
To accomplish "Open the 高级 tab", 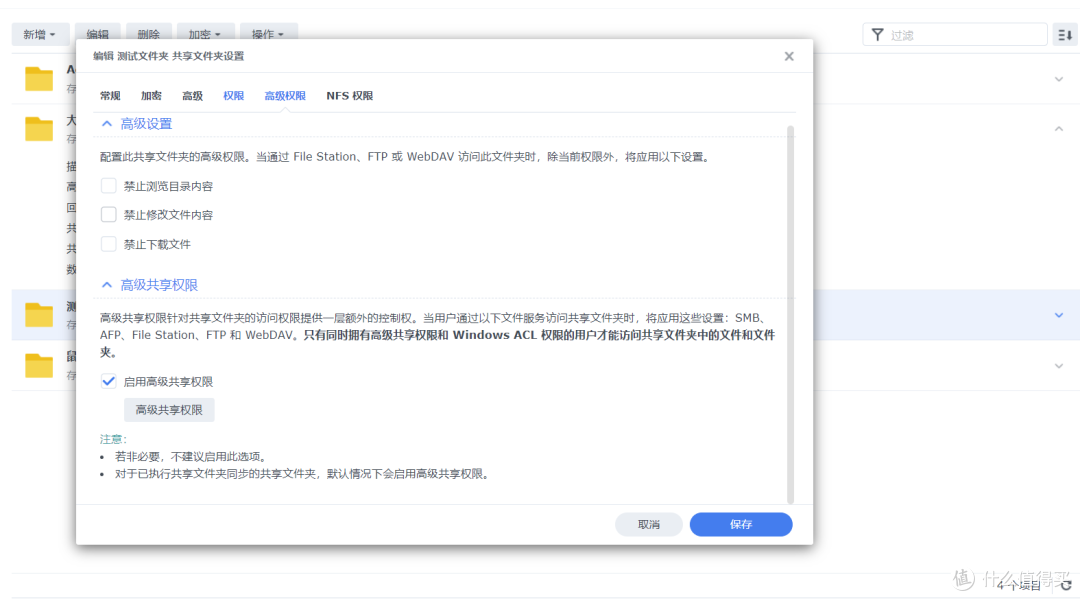I will (192, 96).
